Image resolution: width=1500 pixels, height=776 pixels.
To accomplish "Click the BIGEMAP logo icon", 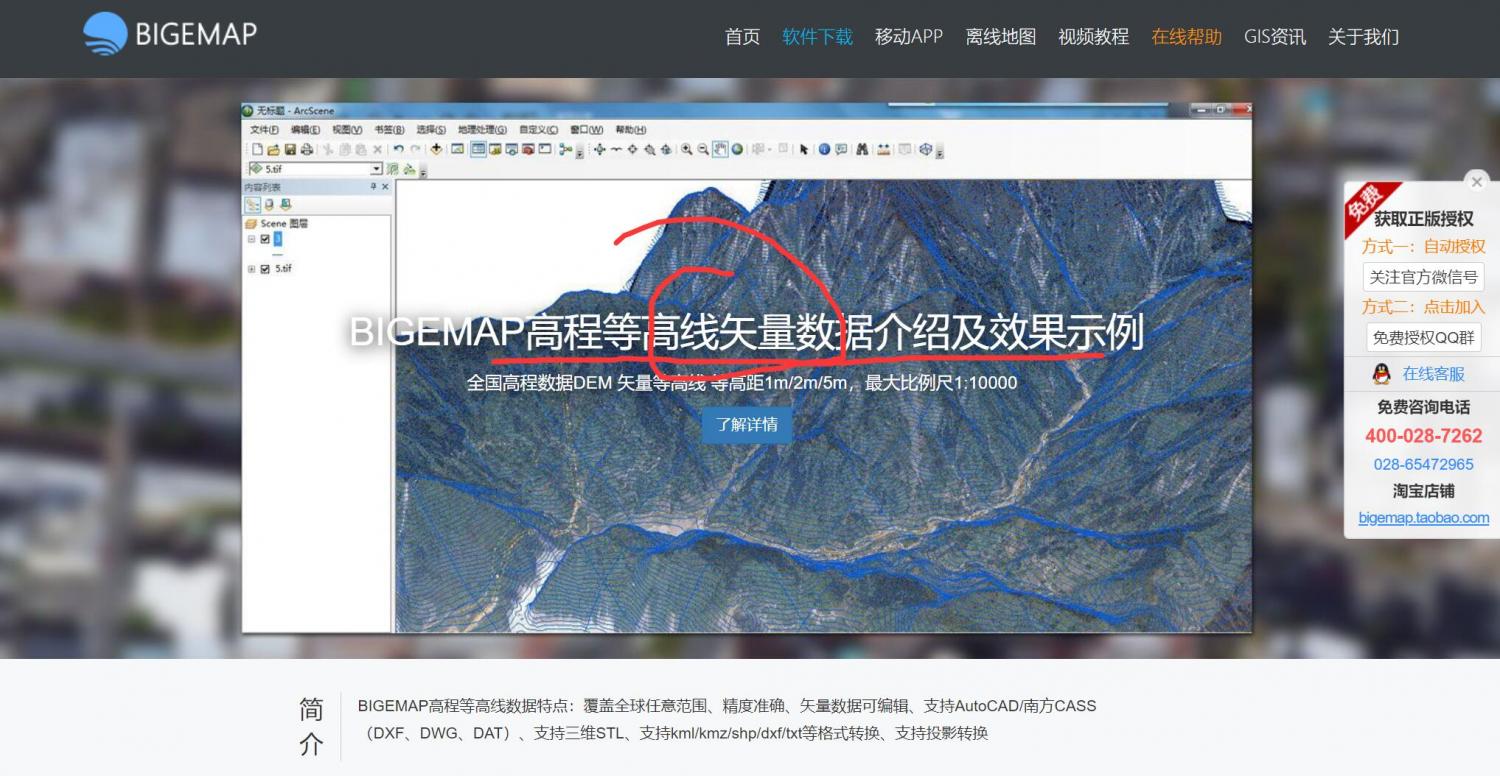I will click(x=105, y=34).
